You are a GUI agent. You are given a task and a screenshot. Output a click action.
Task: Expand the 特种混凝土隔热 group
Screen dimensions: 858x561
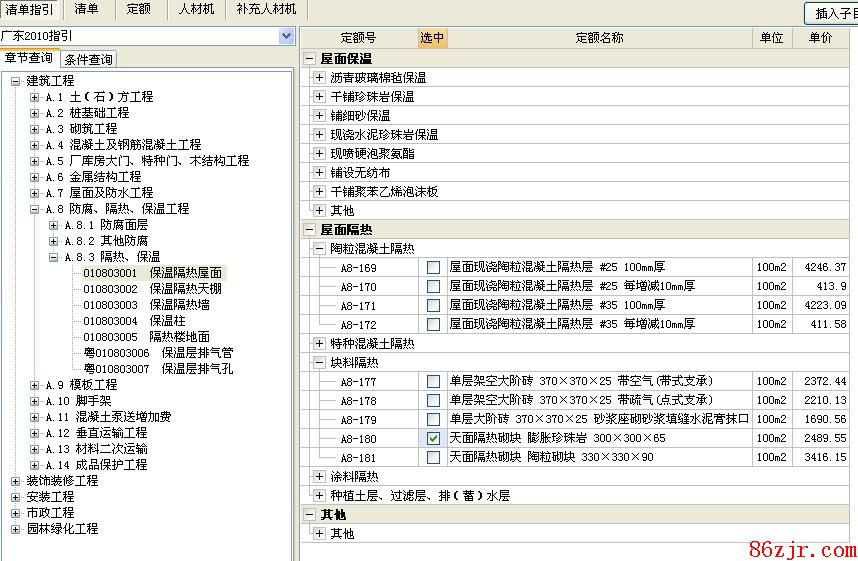pos(320,344)
